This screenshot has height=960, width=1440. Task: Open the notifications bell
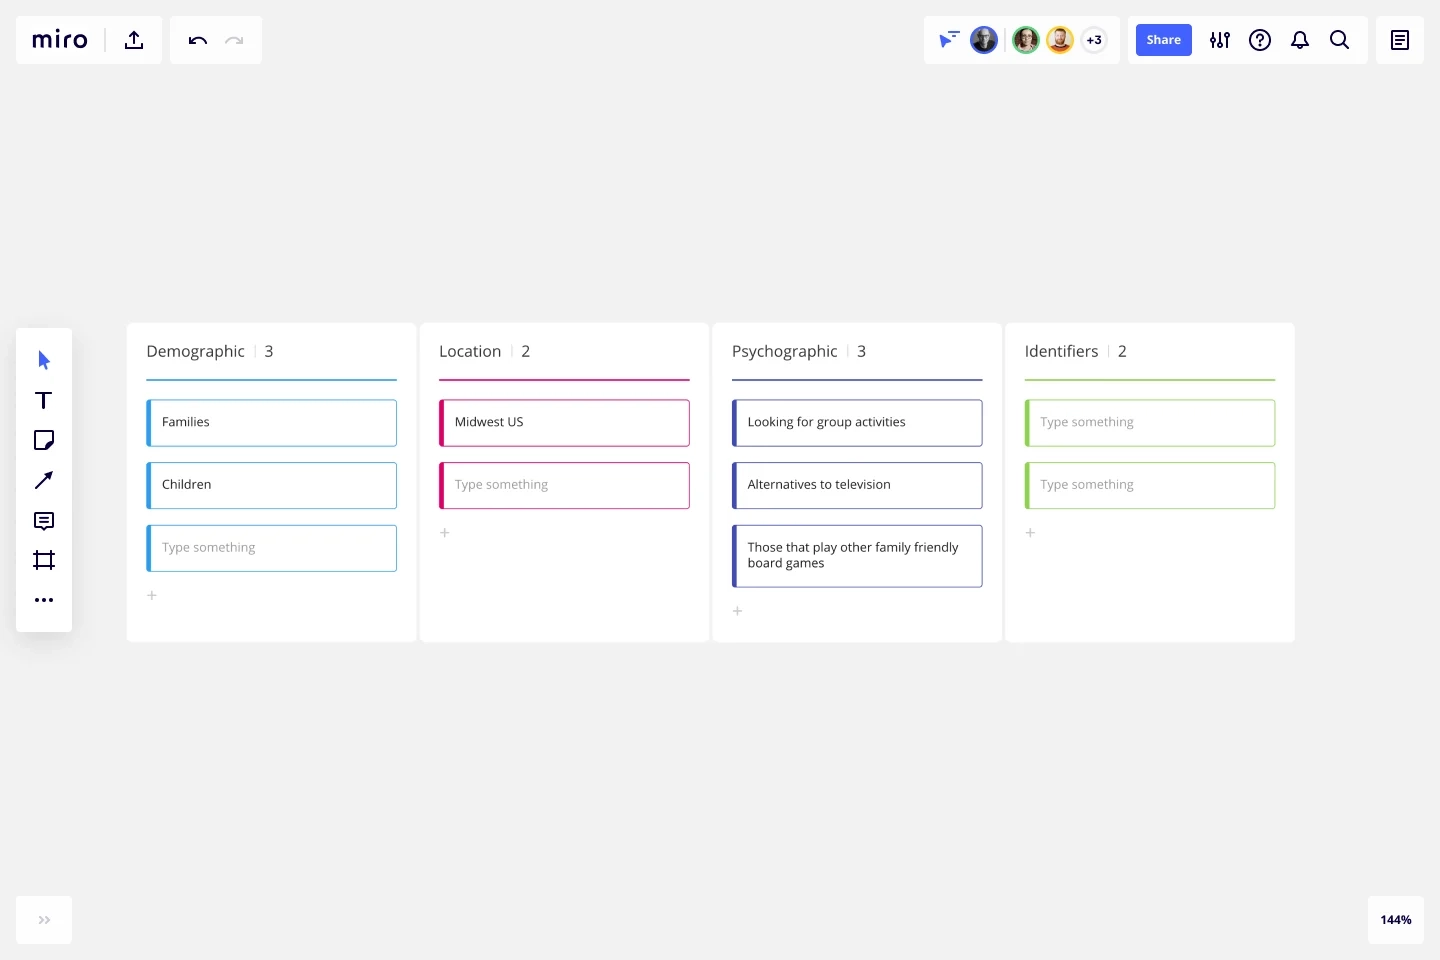click(x=1300, y=40)
